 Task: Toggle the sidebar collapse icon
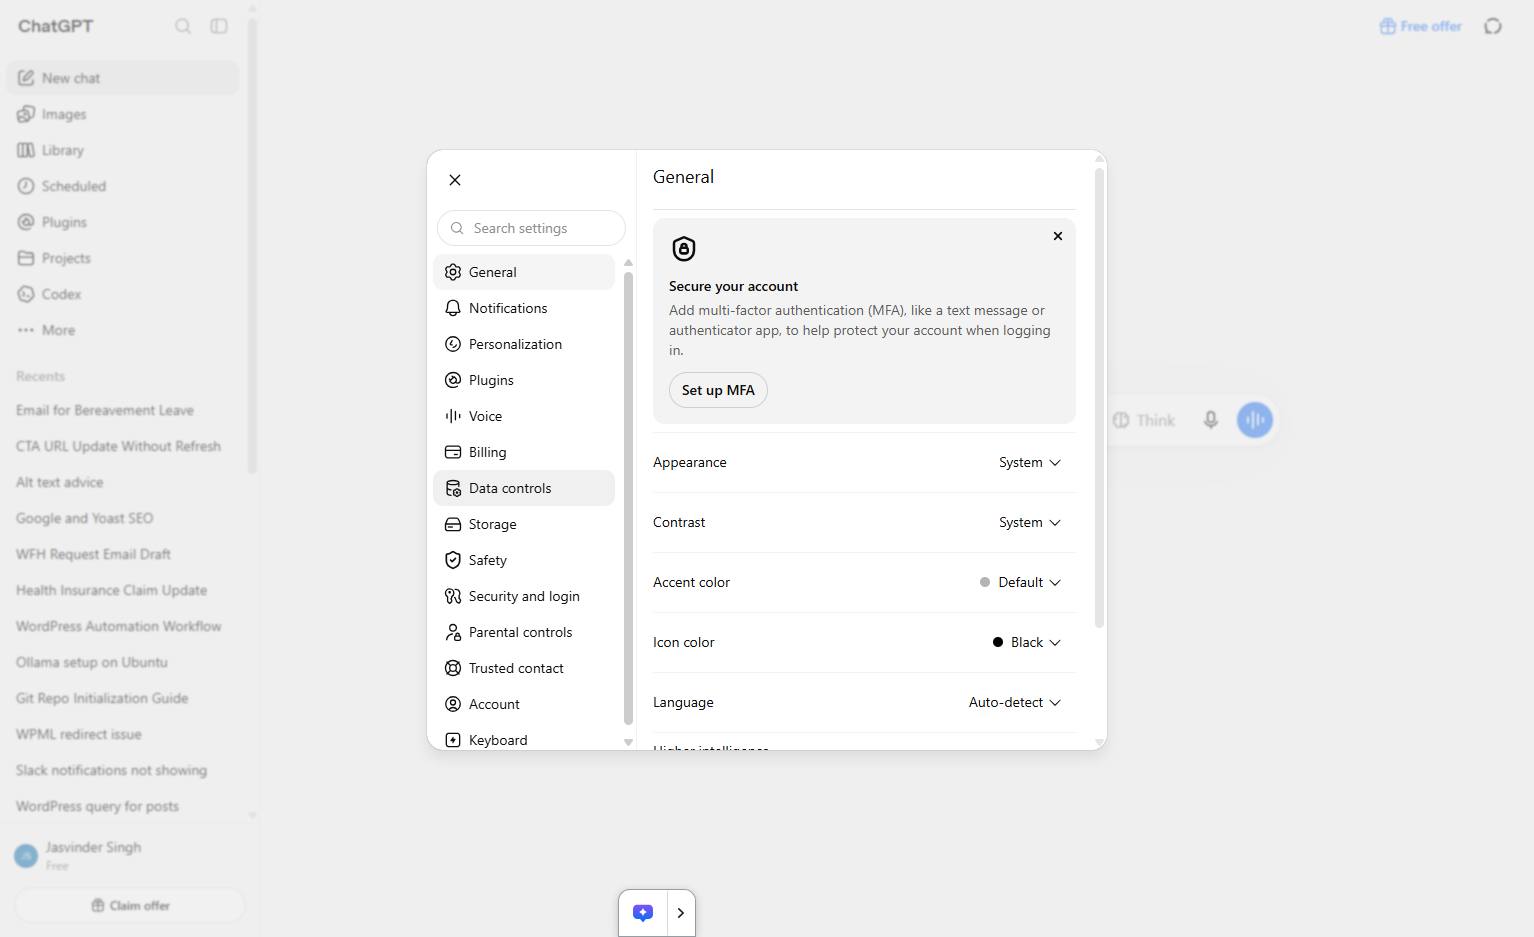219,26
